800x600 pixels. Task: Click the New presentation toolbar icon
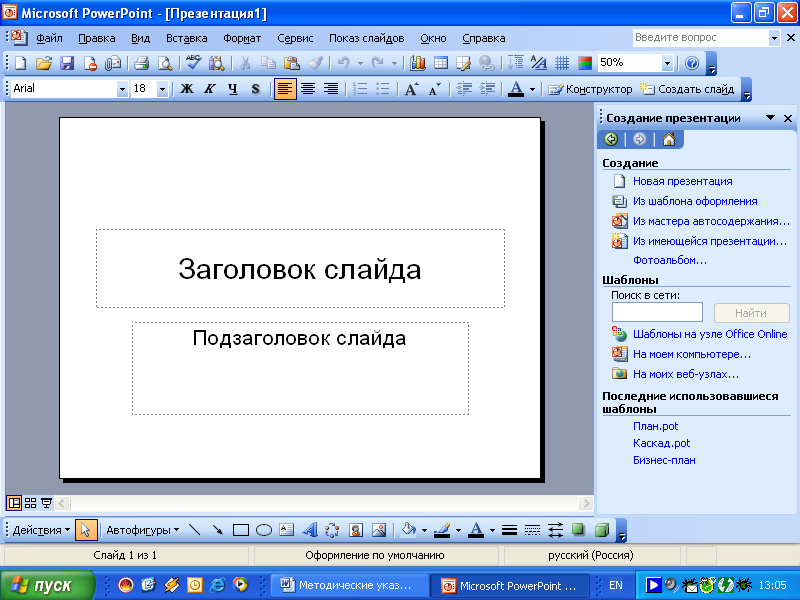(20, 63)
